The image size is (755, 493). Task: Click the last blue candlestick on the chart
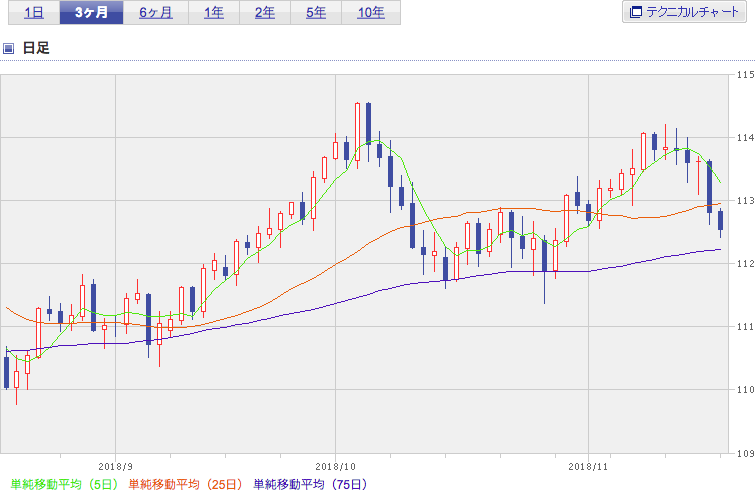point(720,220)
